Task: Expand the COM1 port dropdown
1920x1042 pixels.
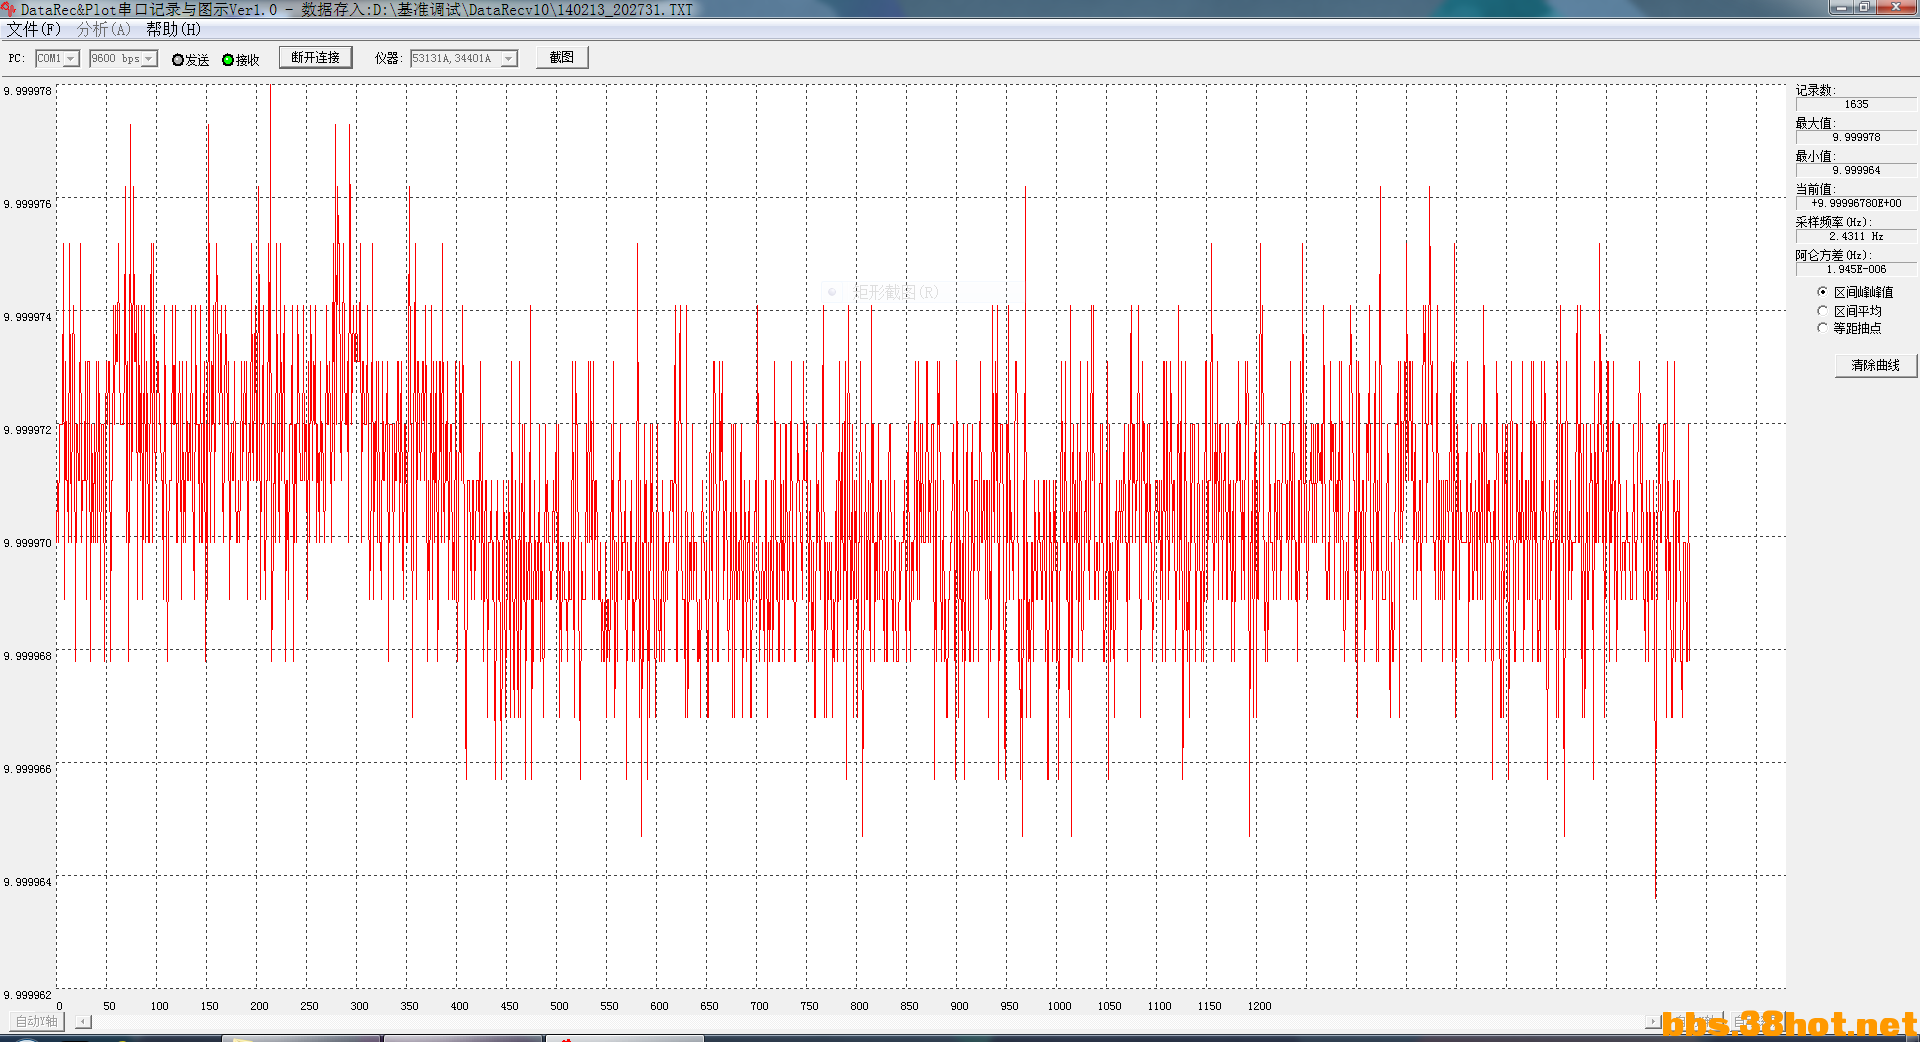Action: [71, 59]
